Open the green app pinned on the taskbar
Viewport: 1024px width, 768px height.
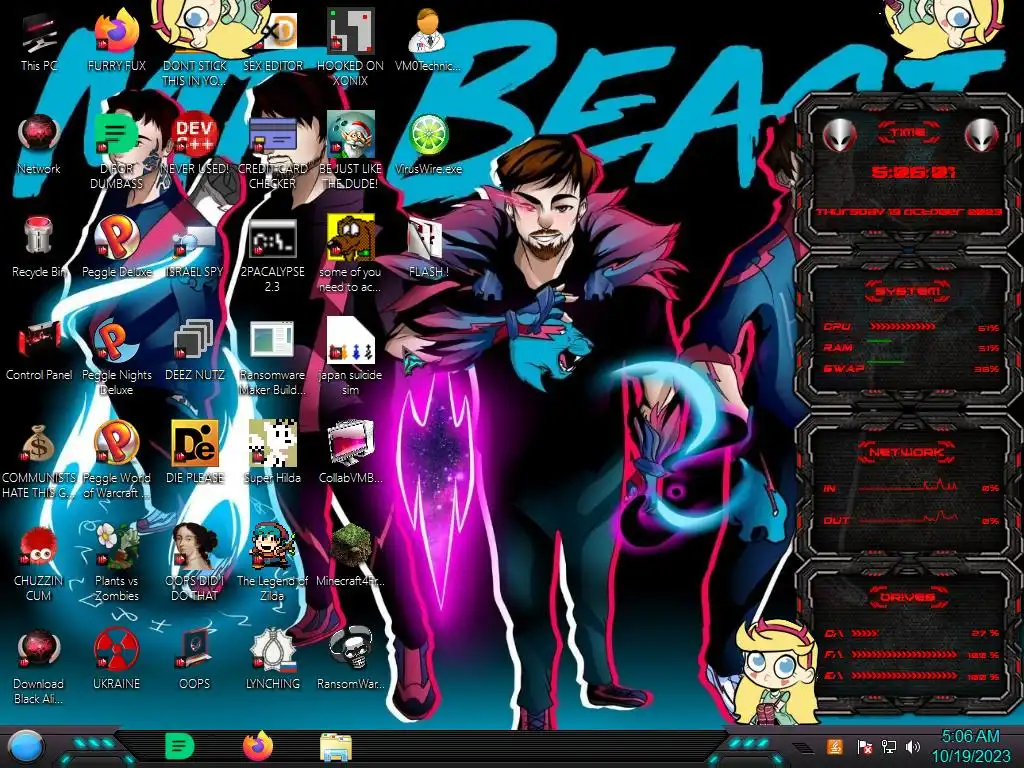tap(179, 746)
